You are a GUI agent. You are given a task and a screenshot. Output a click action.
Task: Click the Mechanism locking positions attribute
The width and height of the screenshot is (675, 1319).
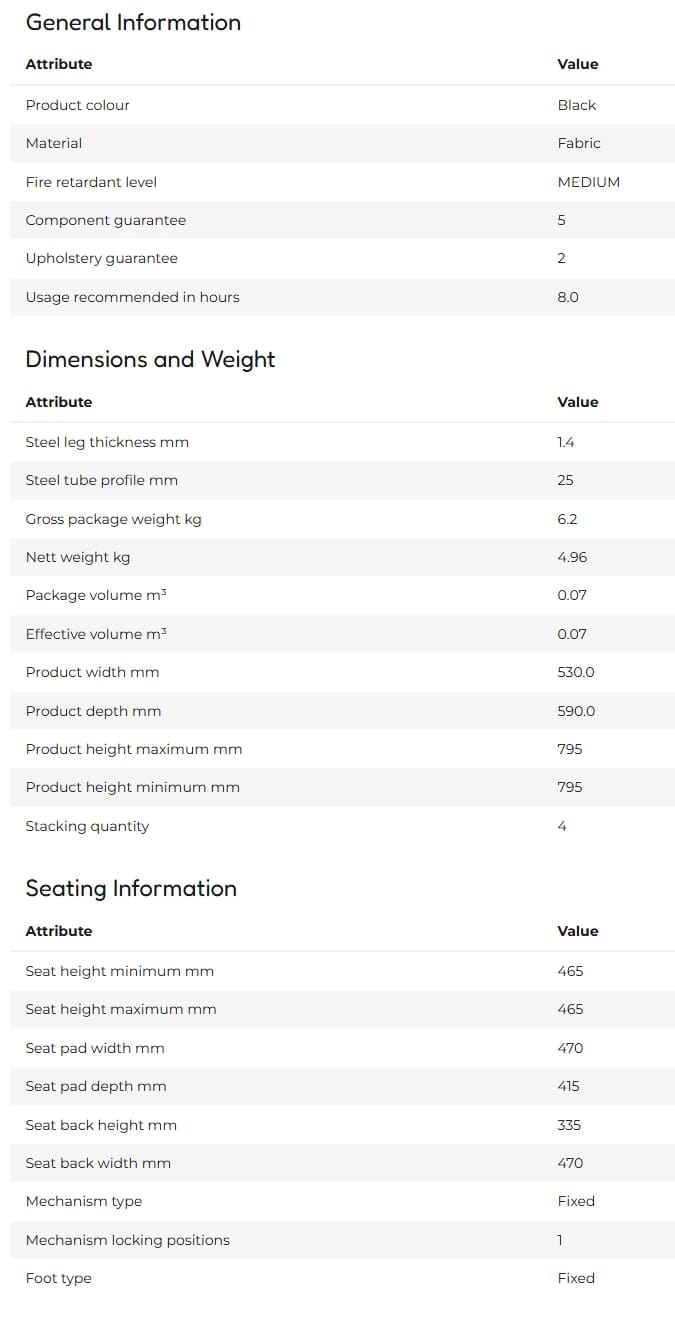point(127,1240)
